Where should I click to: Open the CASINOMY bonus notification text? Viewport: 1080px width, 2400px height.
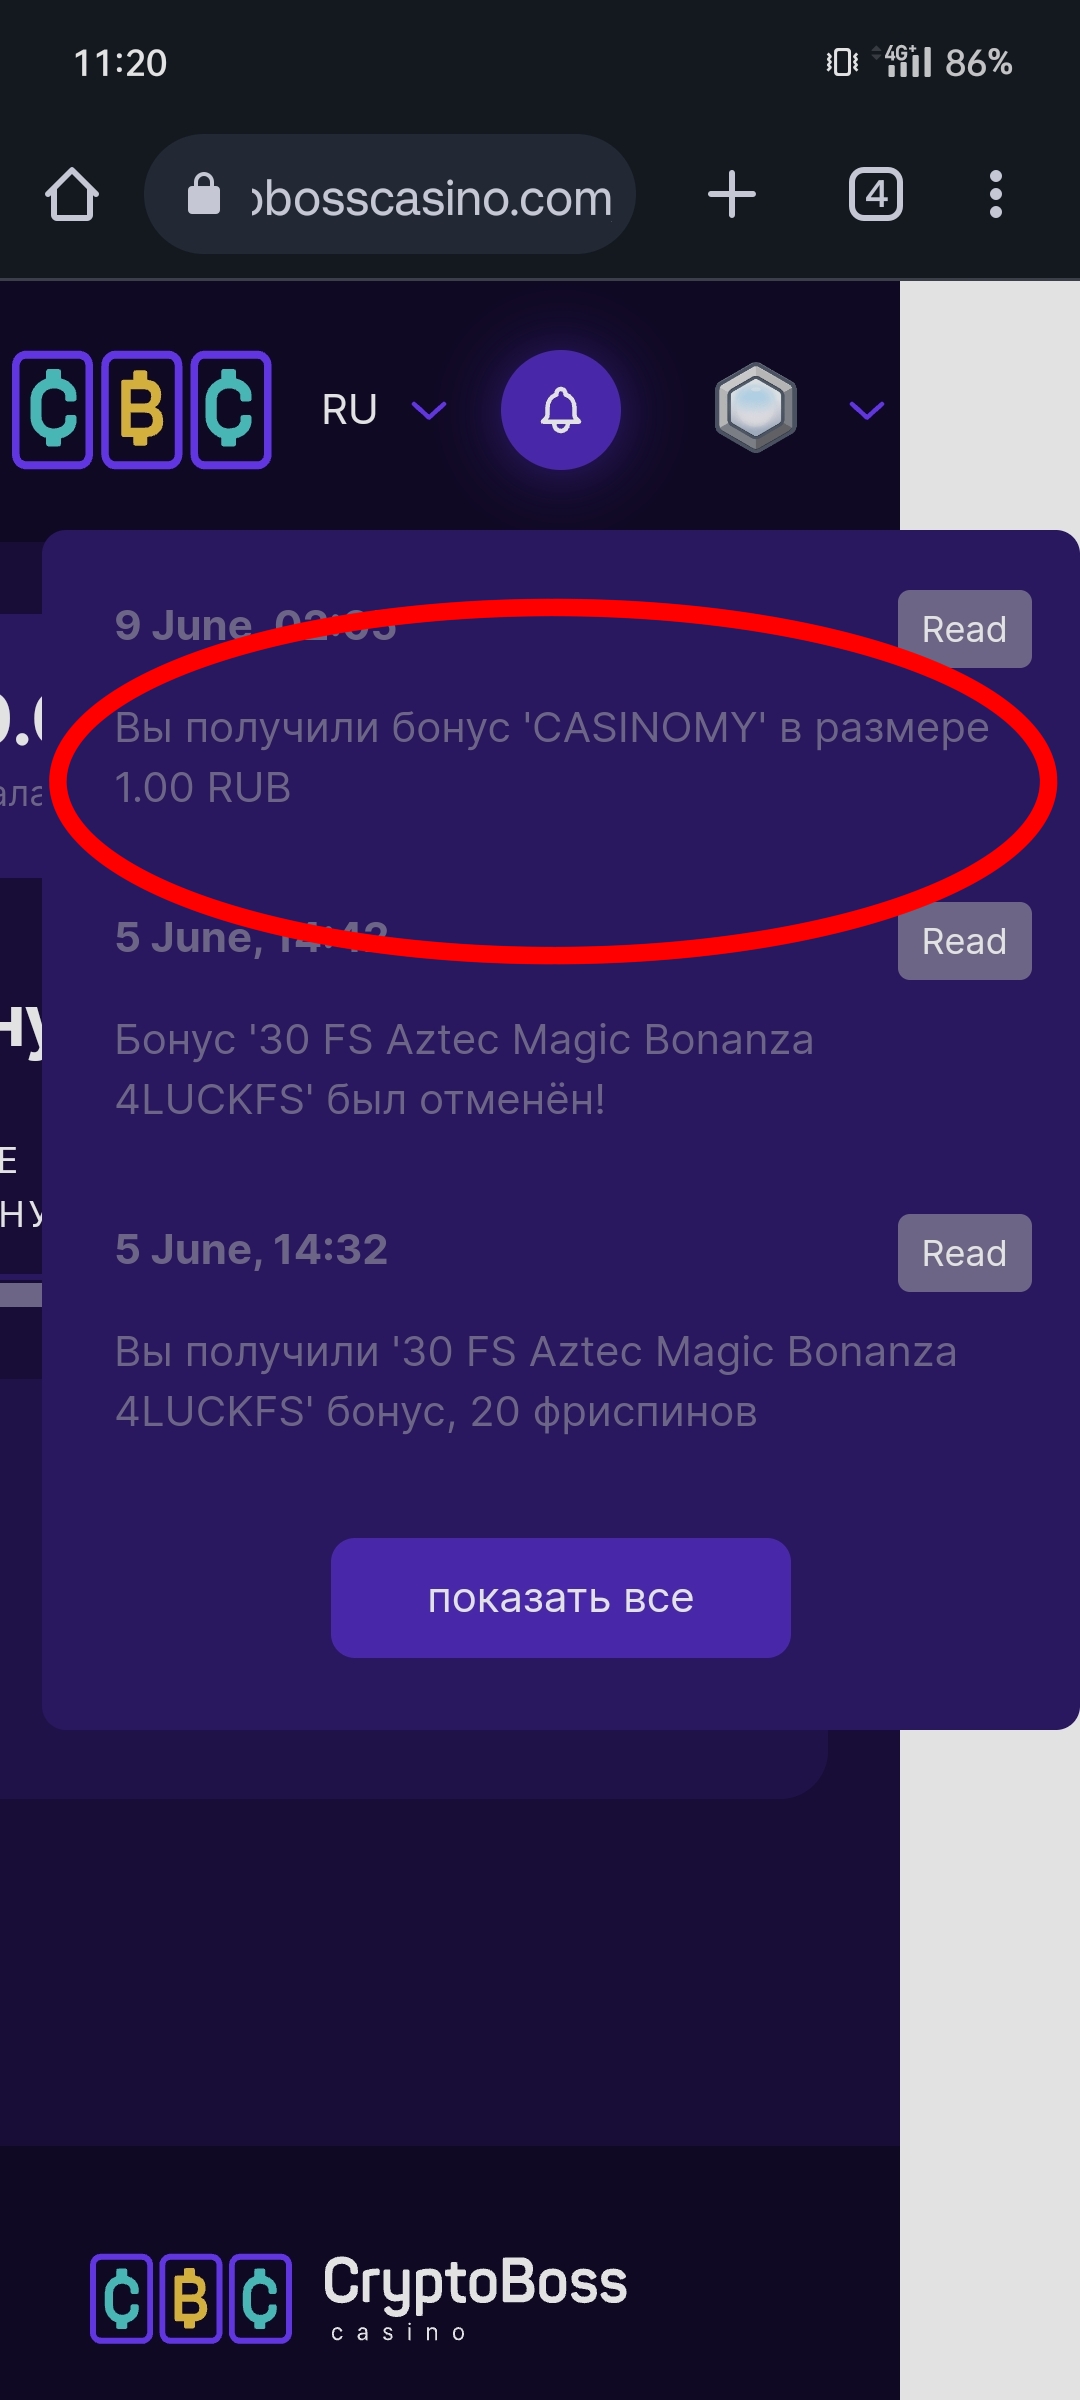coord(552,758)
